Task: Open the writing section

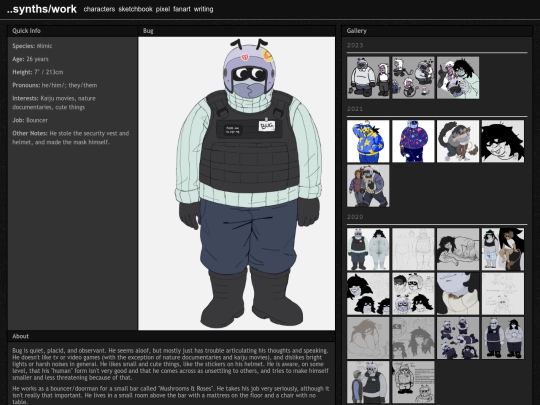Action: click(x=204, y=9)
